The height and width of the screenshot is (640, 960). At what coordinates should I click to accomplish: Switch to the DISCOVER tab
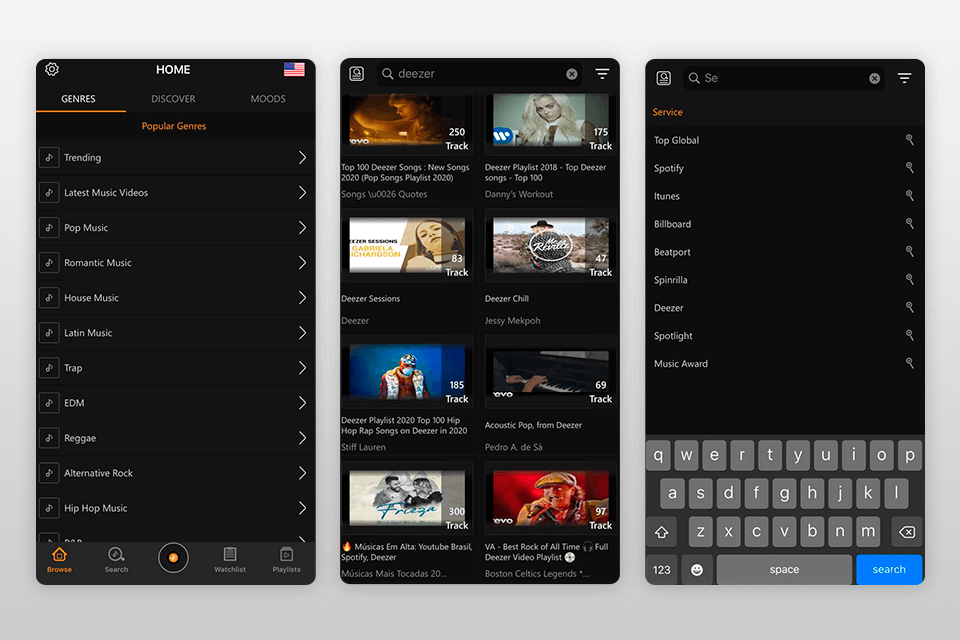tap(173, 98)
